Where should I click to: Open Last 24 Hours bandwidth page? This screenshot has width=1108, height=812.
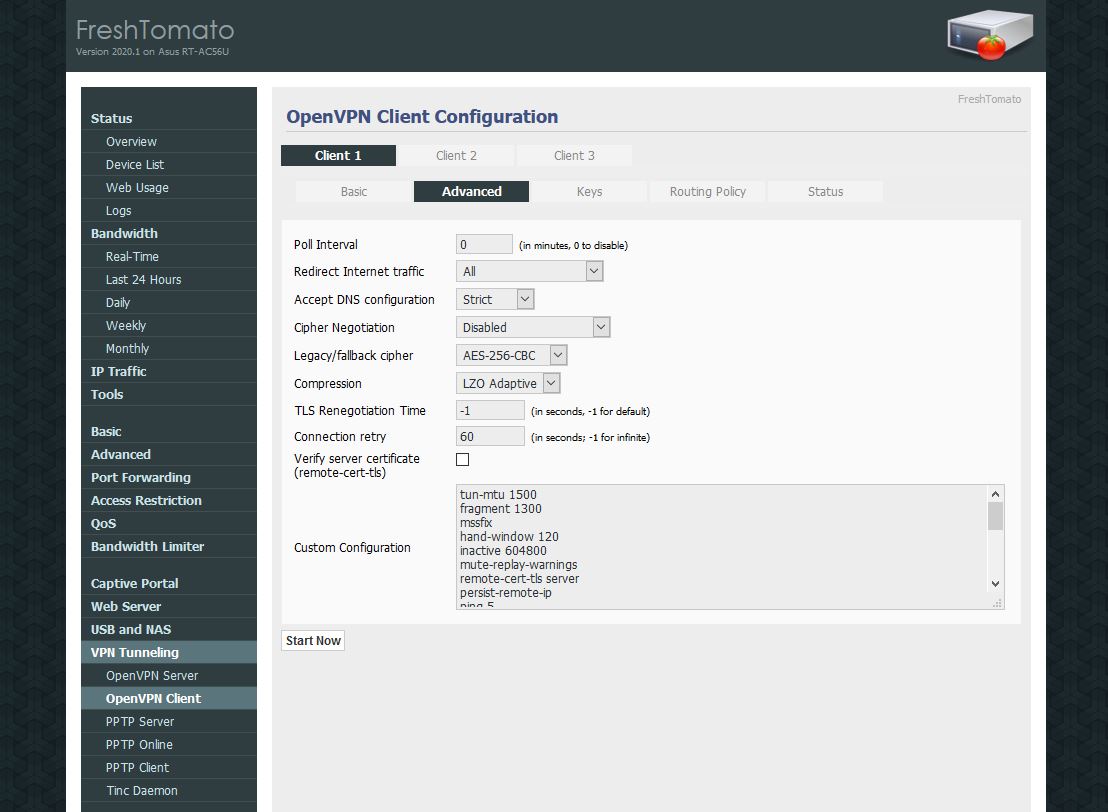[x=169, y=279]
